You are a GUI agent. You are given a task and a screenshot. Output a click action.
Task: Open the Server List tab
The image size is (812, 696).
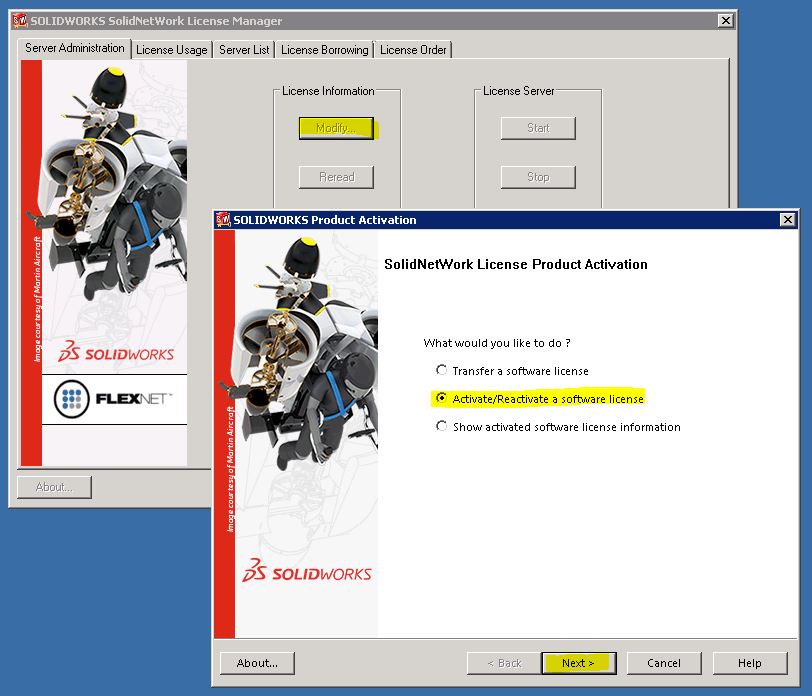(244, 50)
